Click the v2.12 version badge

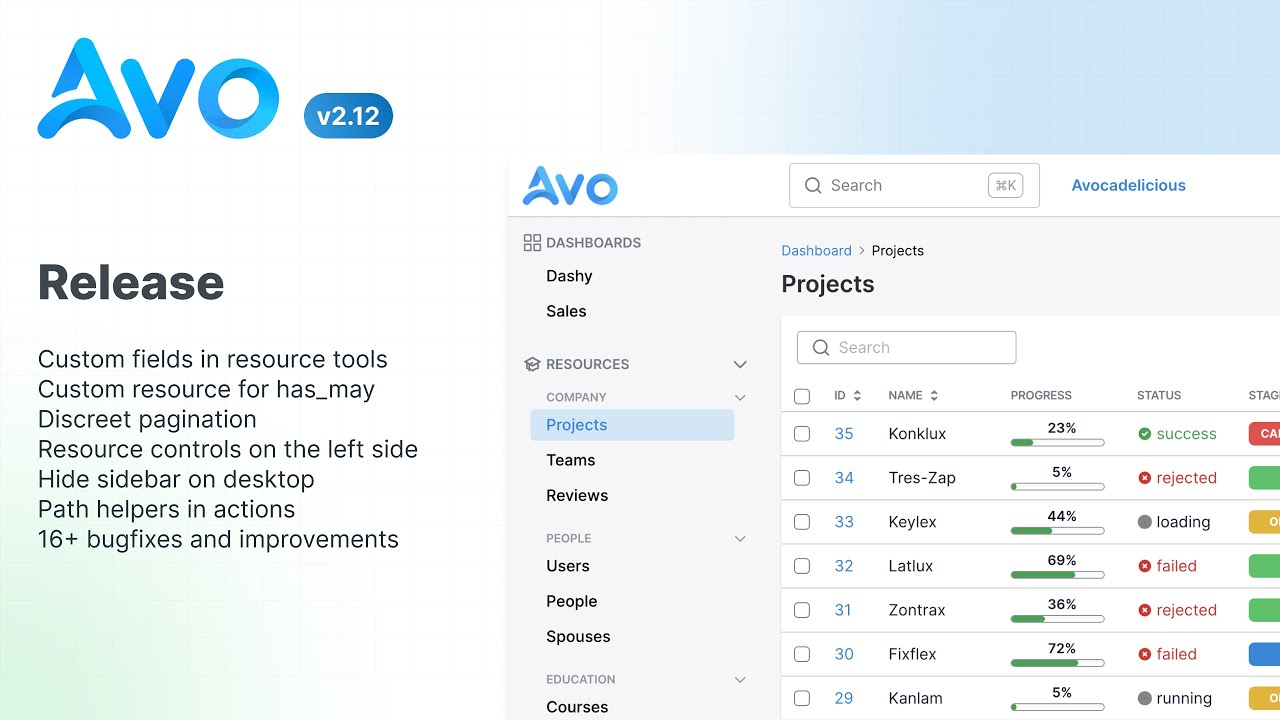point(348,116)
